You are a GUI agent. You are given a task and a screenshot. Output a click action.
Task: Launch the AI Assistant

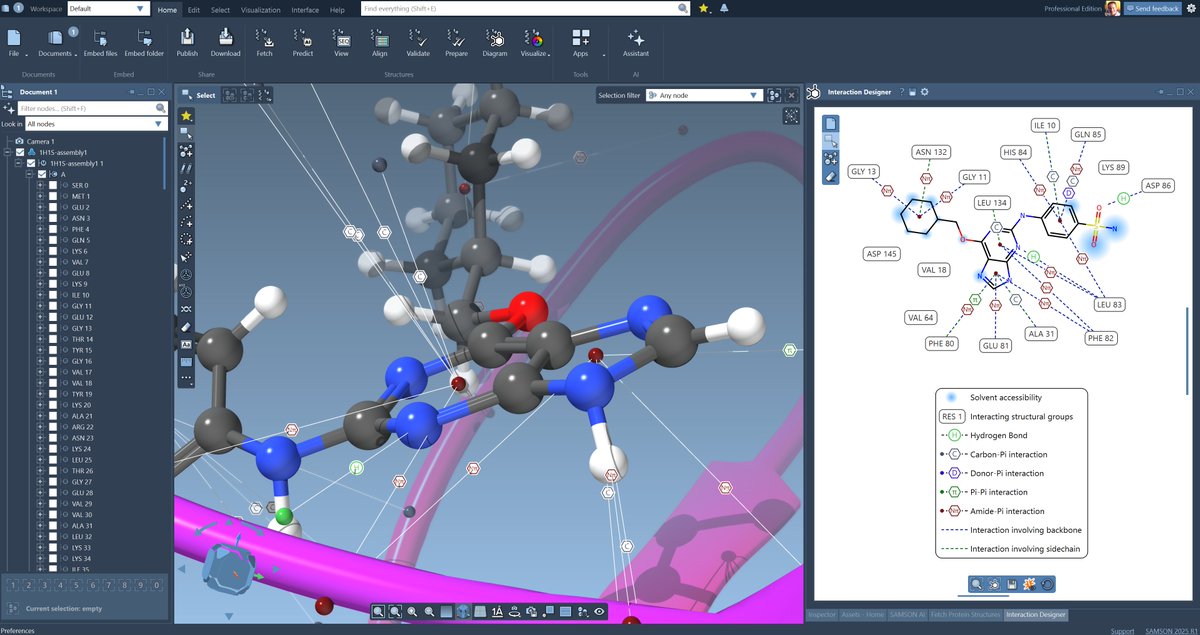(636, 42)
